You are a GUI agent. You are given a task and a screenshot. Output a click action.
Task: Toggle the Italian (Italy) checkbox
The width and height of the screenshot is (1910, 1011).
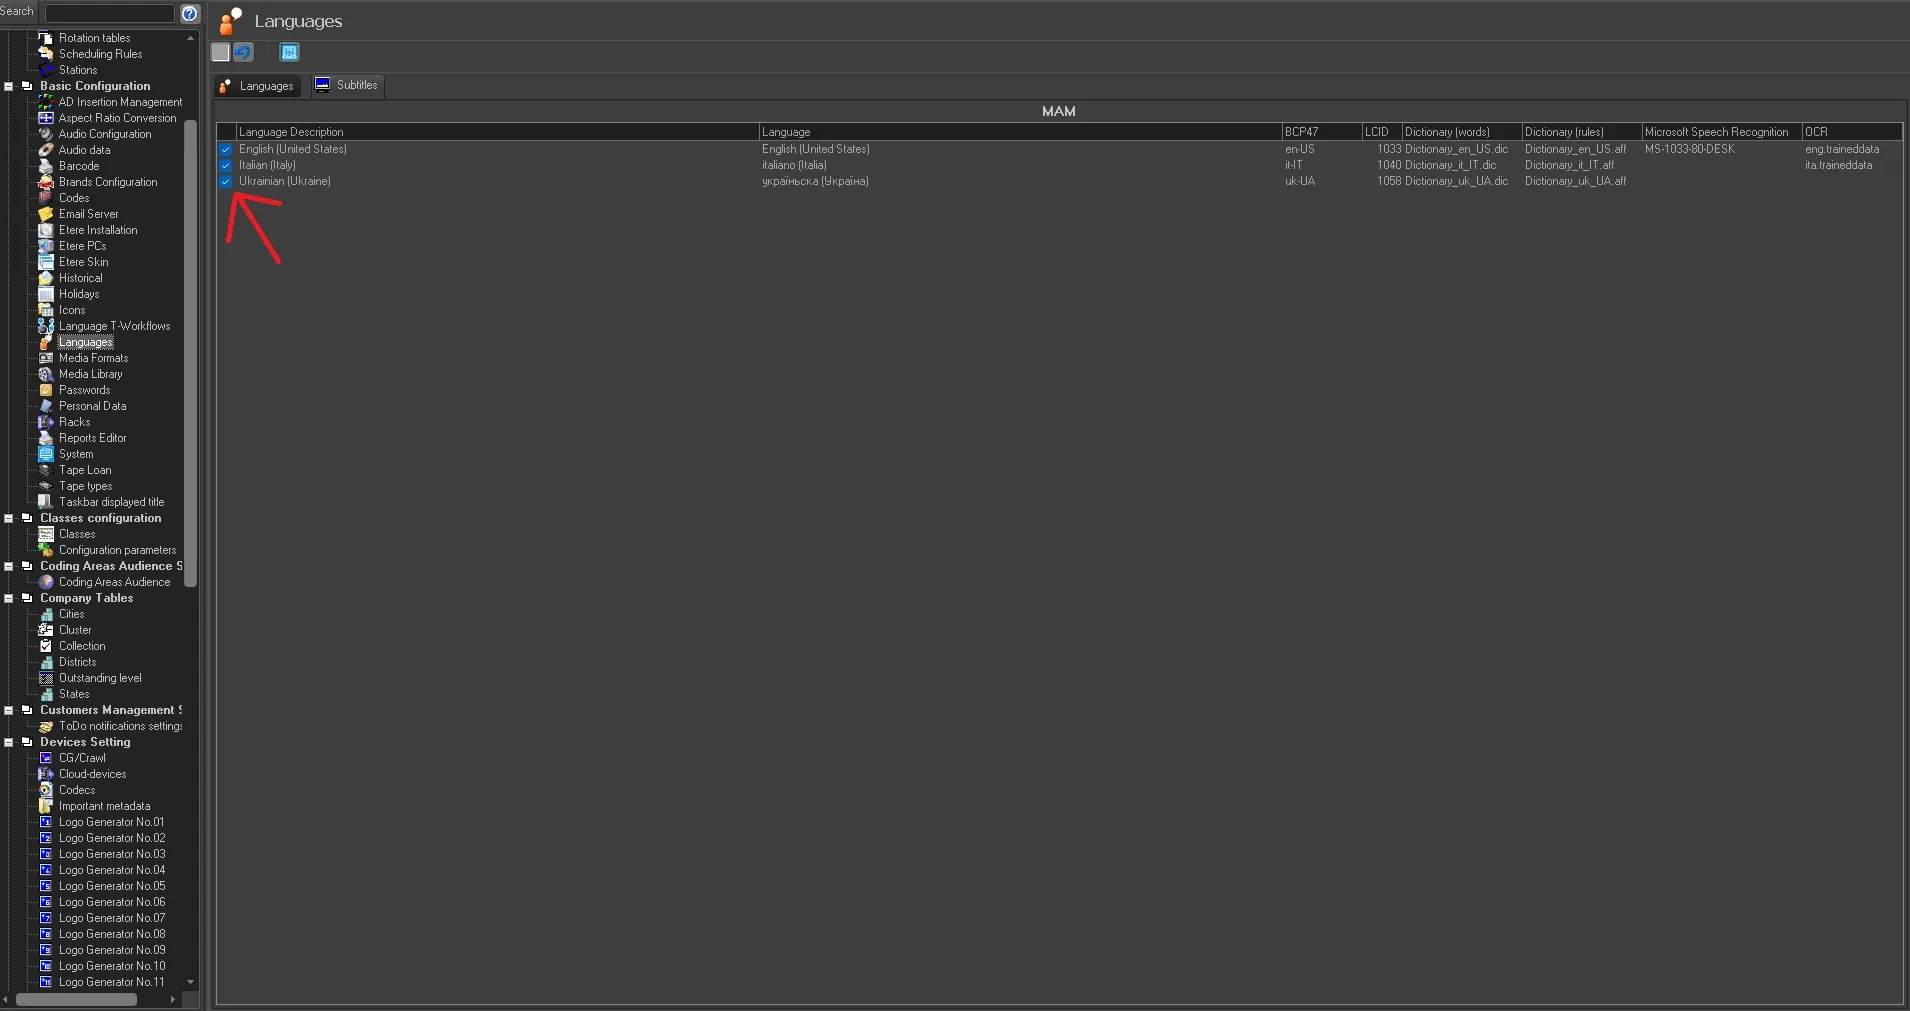coord(226,165)
